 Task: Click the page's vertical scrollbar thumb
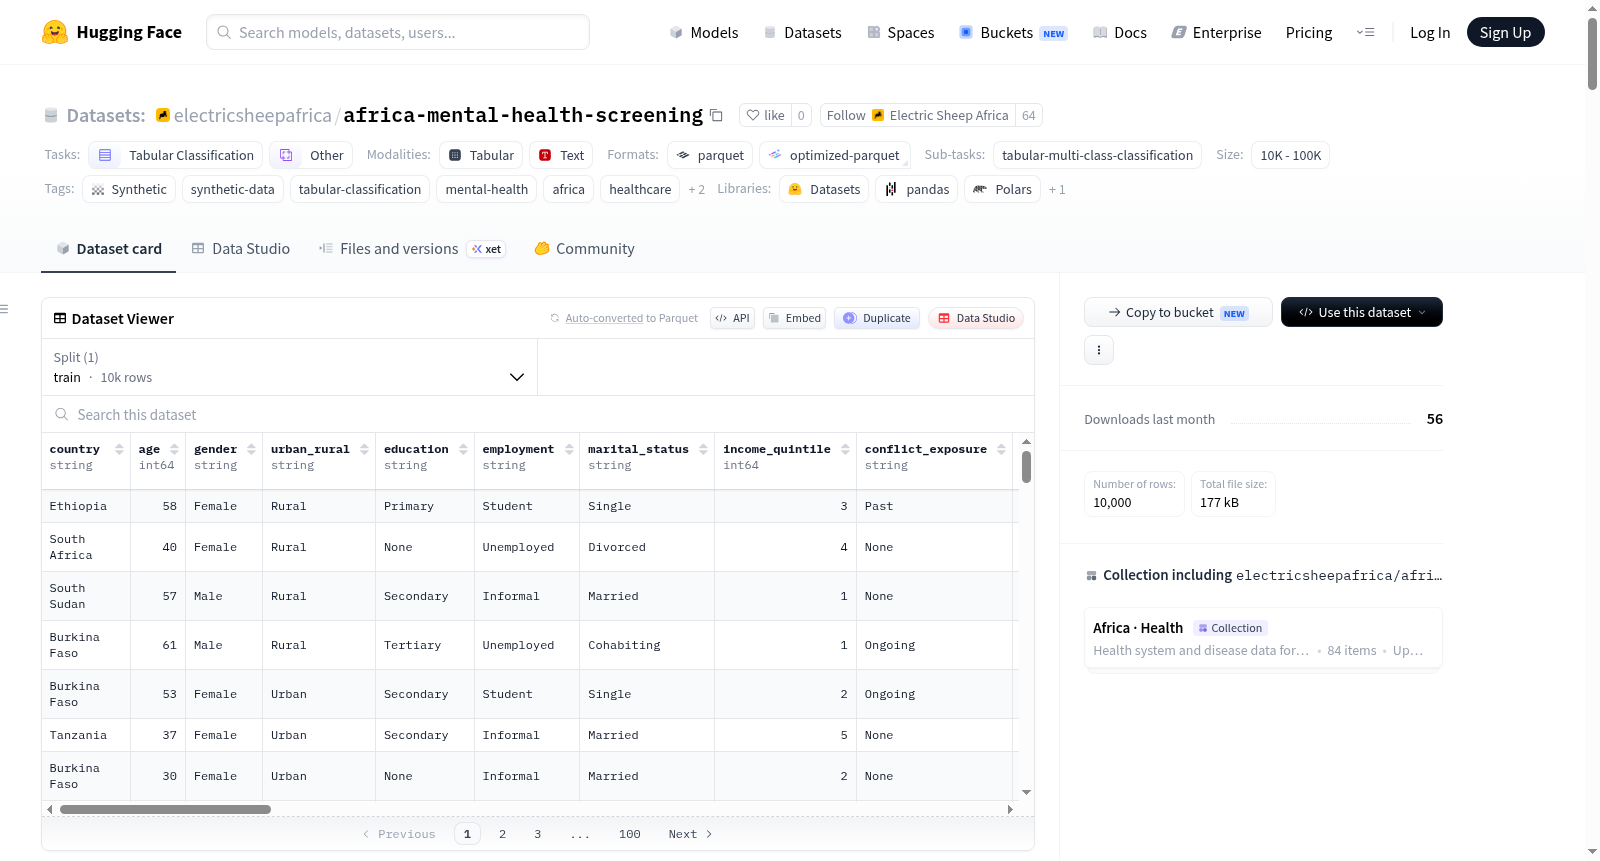coord(1592,54)
